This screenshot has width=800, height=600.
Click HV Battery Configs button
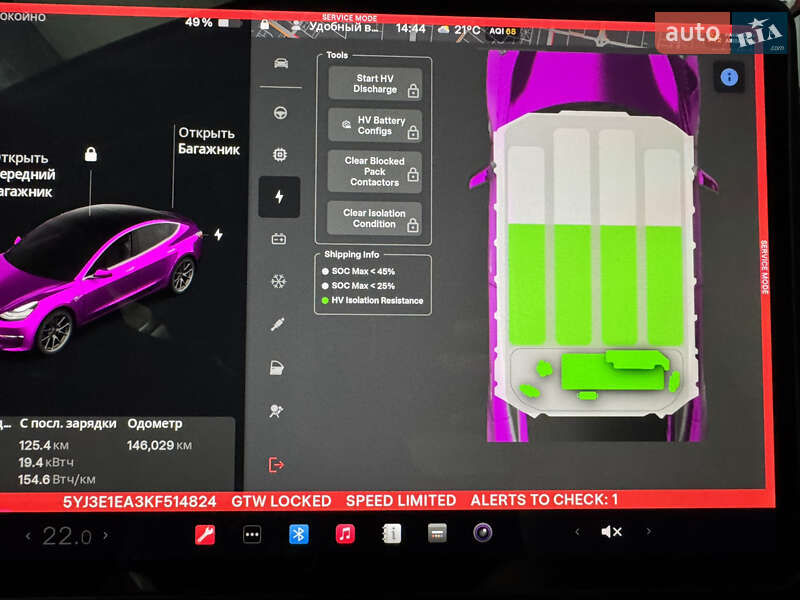[375, 126]
